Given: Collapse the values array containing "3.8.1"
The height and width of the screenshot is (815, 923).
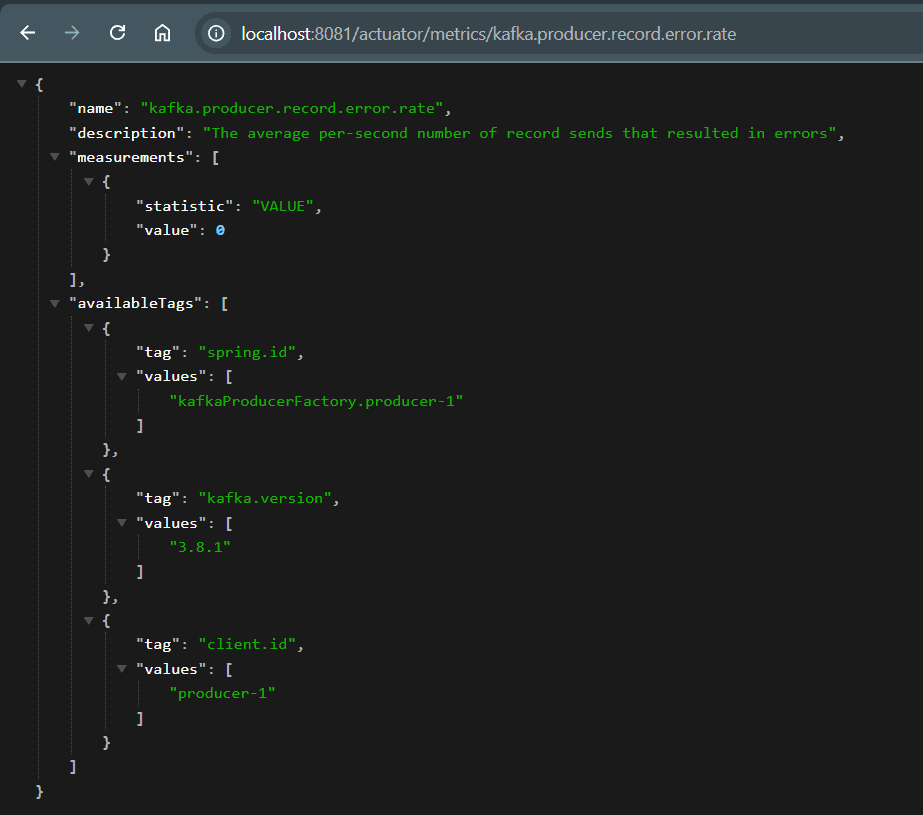Looking at the screenshot, I should click(122, 522).
